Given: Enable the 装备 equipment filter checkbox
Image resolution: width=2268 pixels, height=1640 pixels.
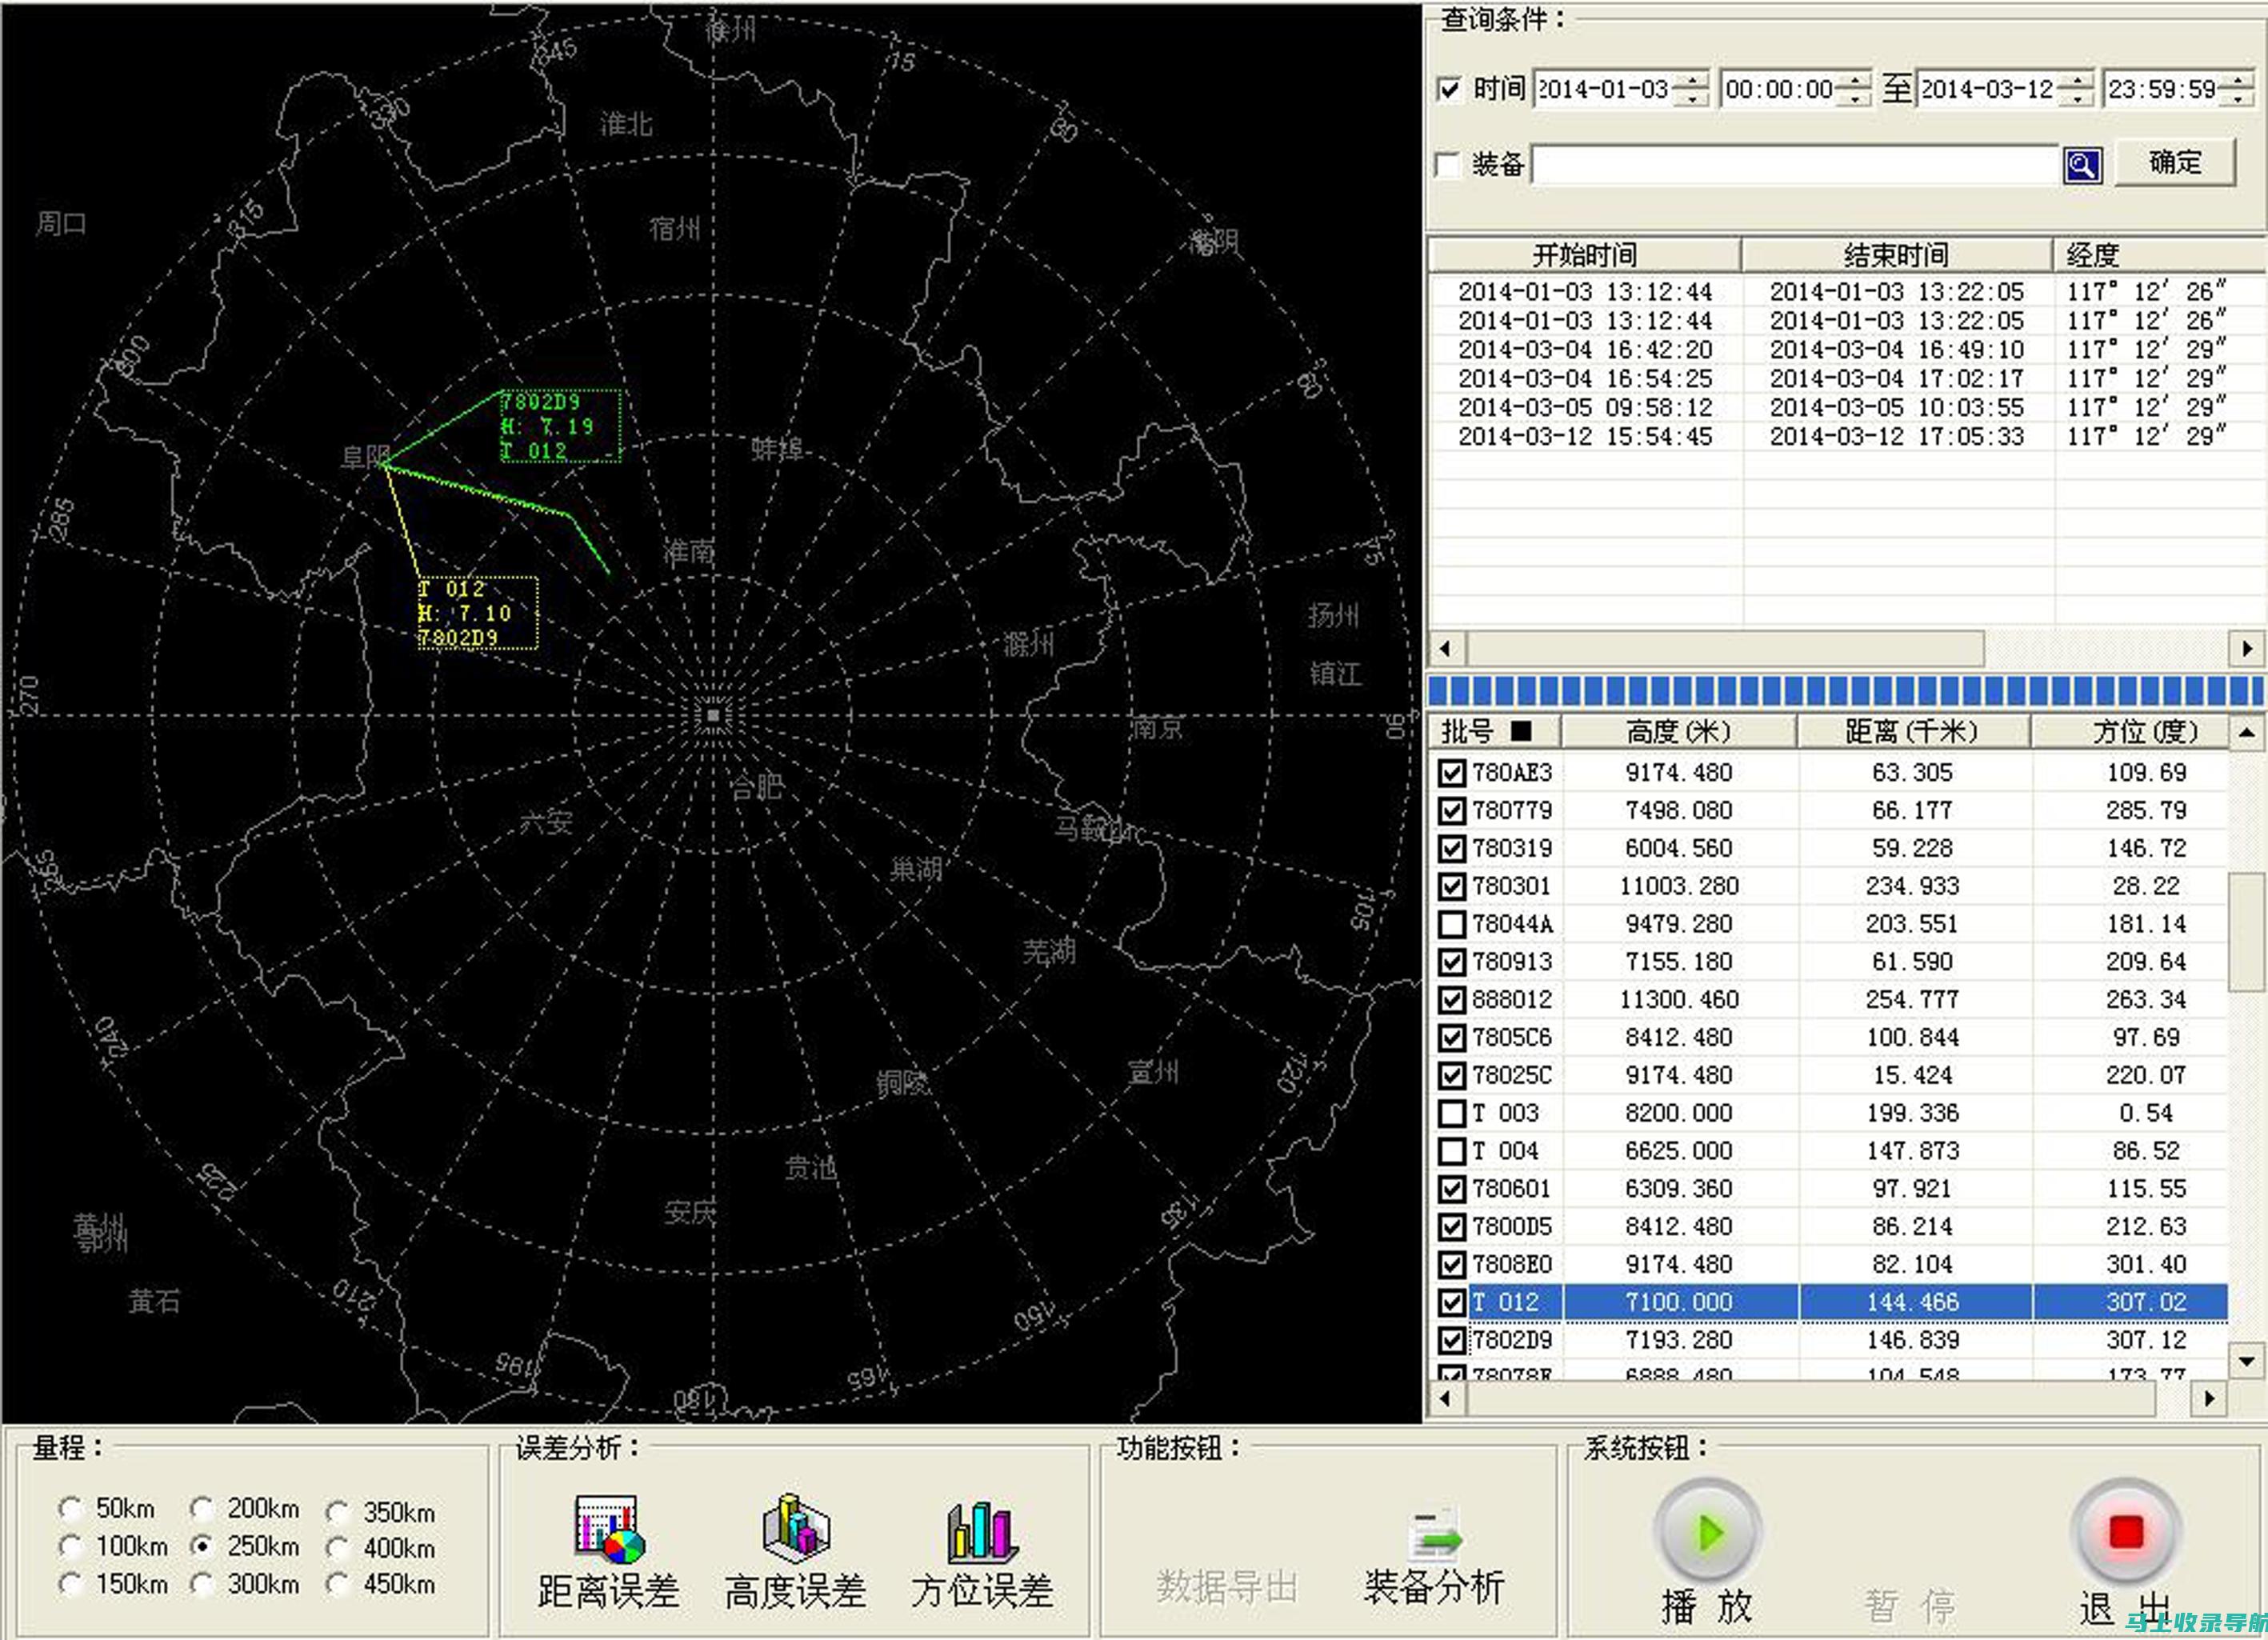Looking at the screenshot, I should [1448, 164].
